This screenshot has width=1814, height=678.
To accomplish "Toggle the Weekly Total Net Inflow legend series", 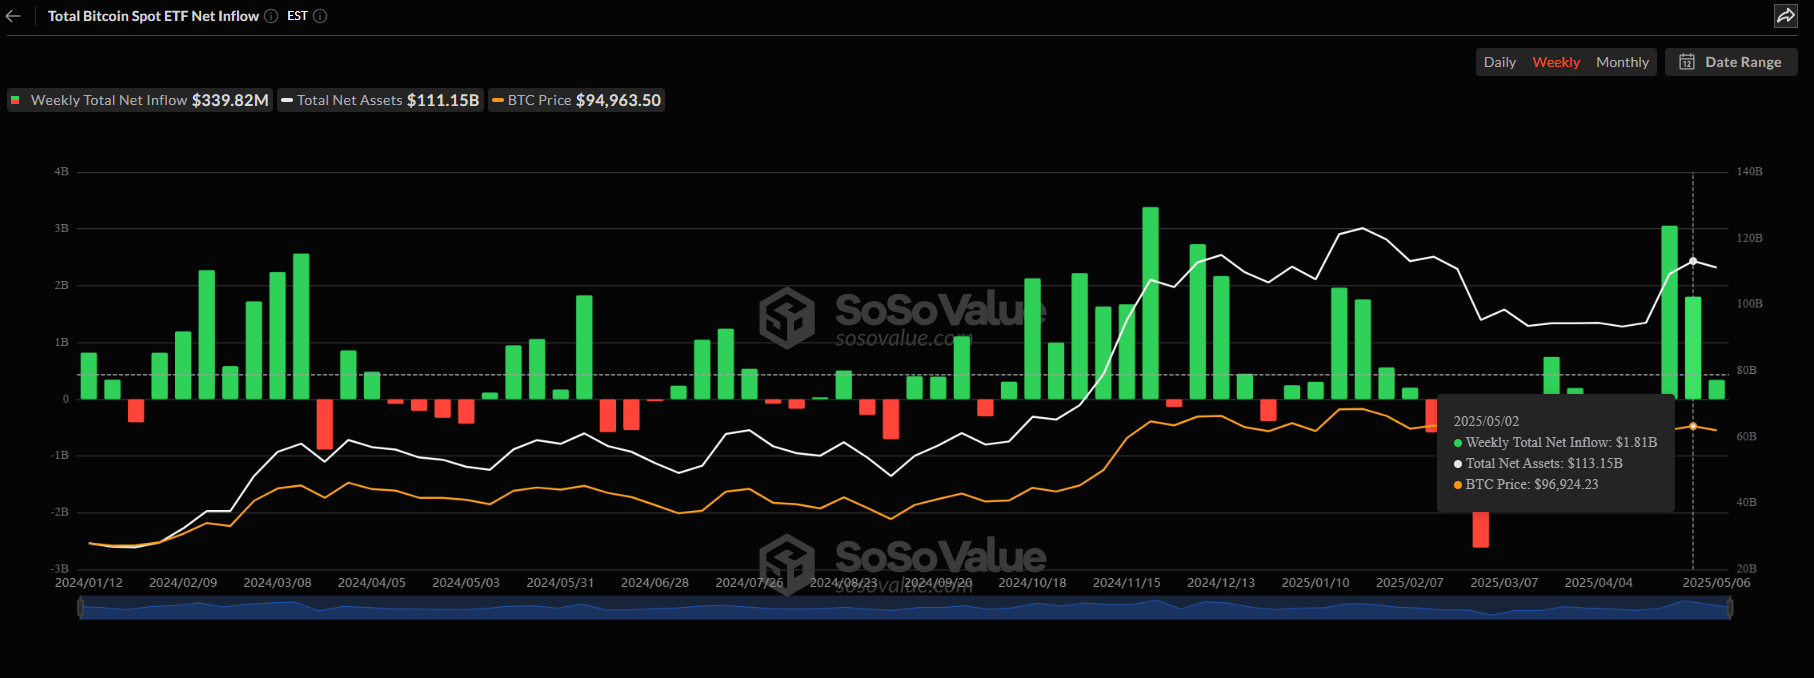I will click(x=140, y=100).
